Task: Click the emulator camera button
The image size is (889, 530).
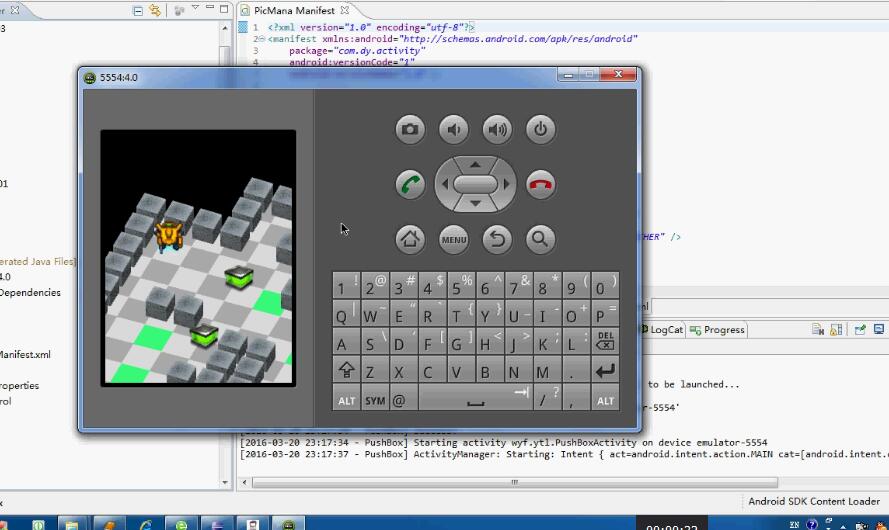Action: click(x=410, y=129)
